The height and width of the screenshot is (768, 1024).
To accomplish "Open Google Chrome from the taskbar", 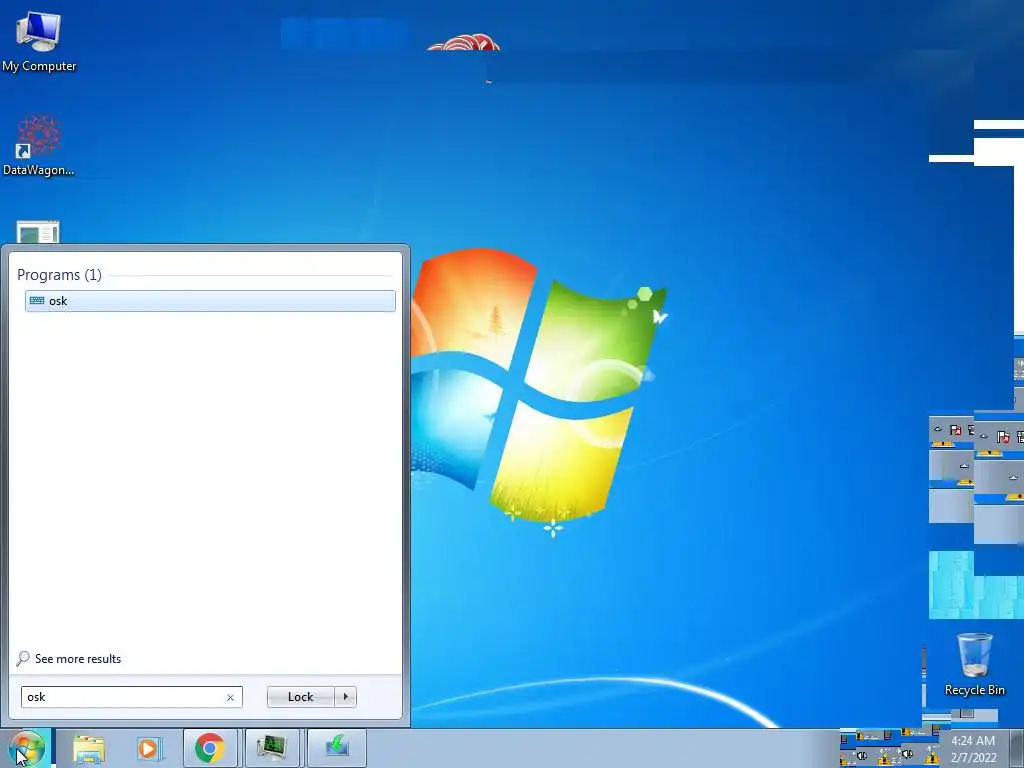I will pos(210,748).
